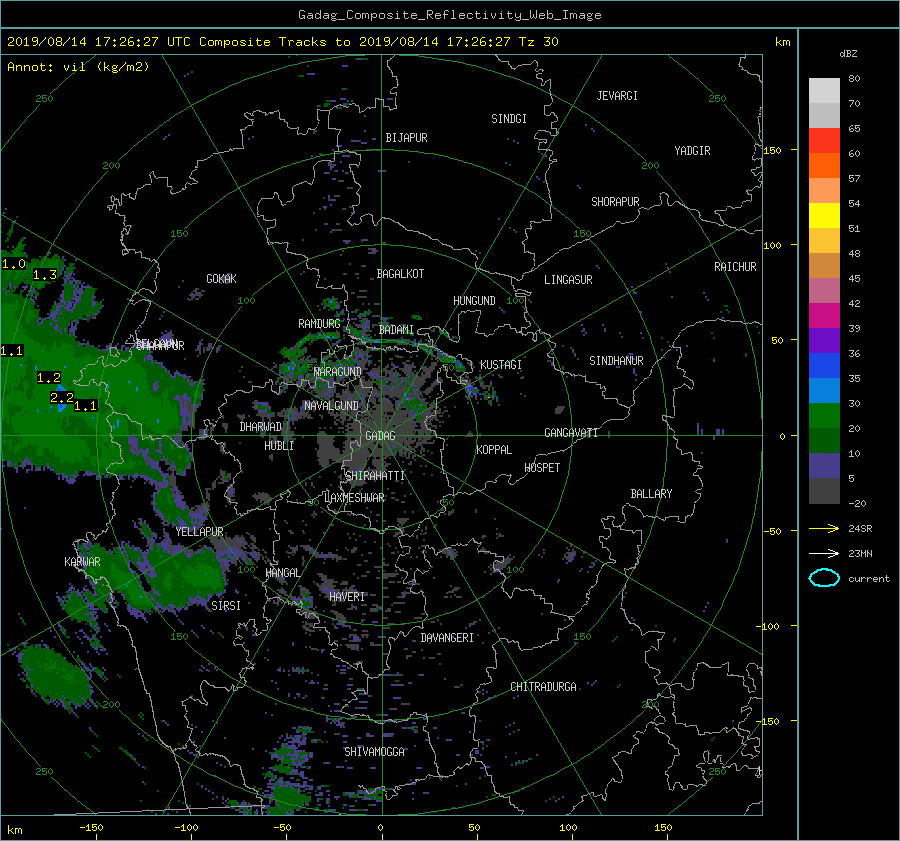Click the YADGIR city label
Image resolution: width=900 pixels, height=841 pixels.
tap(692, 151)
